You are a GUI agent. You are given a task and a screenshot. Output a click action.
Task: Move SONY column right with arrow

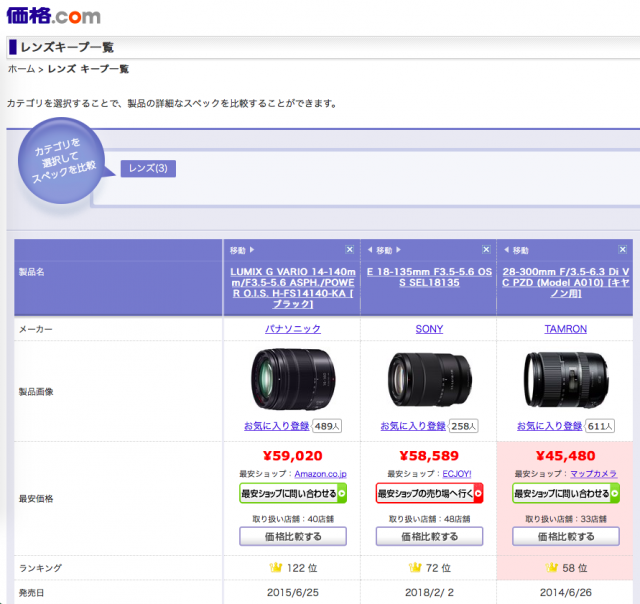tap(398, 250)
